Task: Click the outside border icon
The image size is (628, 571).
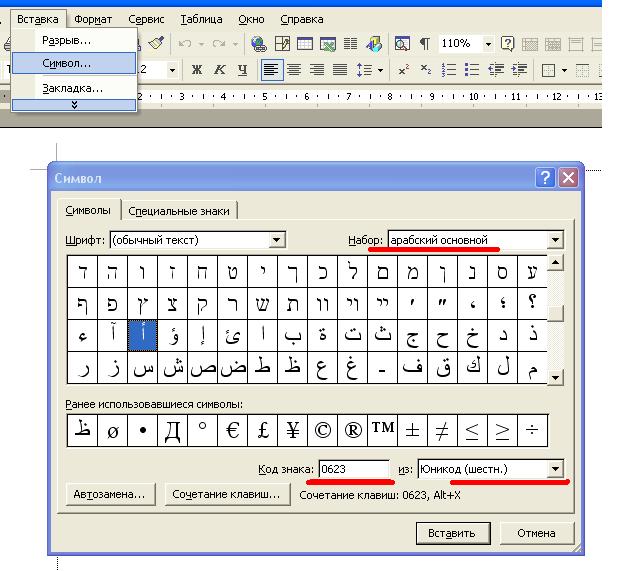Action: (548, 70)
